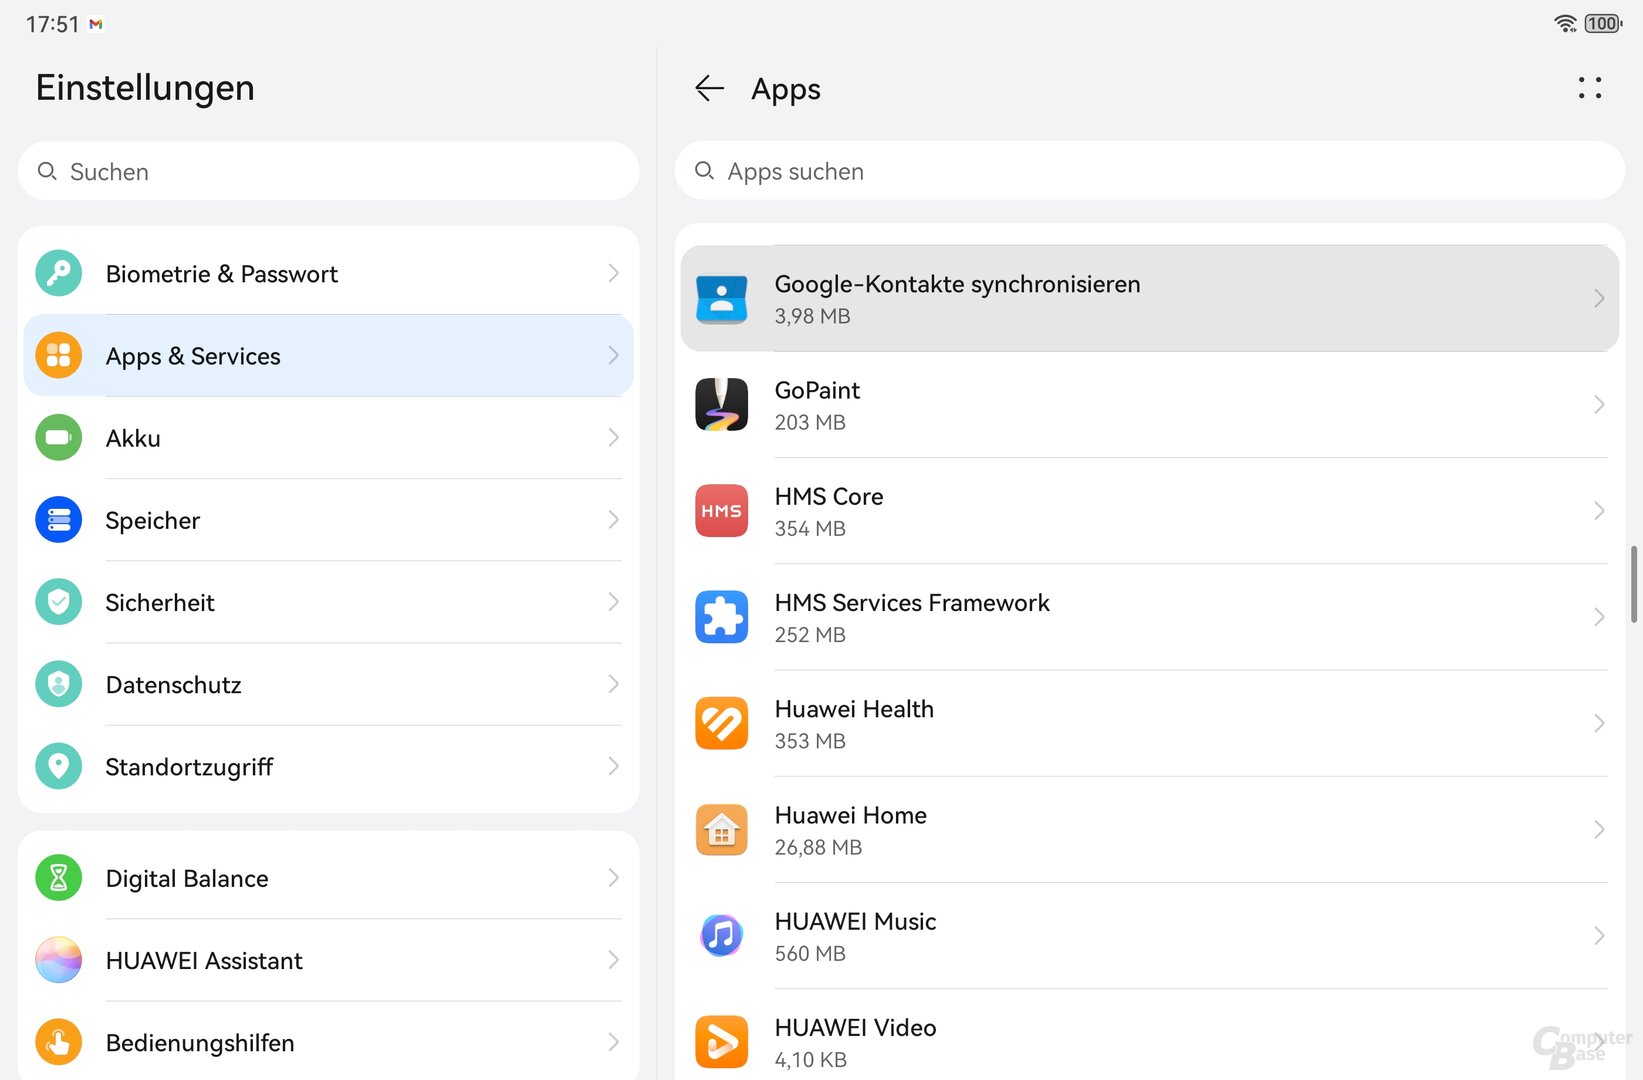
Task: Tap the HUAWEI Video play icon
Action: (721, 1042)
